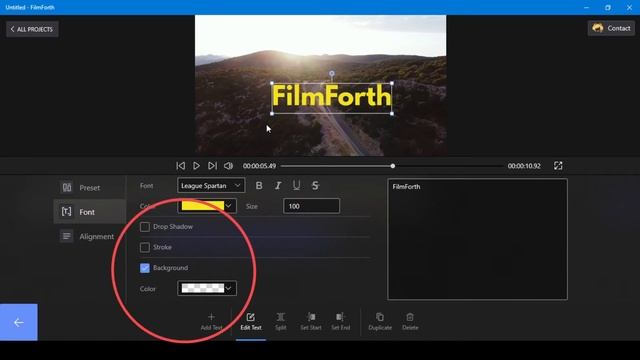Screen dimensions: 640x360
Task: Enable the Stroke checkbox
Action: [144, 247]
